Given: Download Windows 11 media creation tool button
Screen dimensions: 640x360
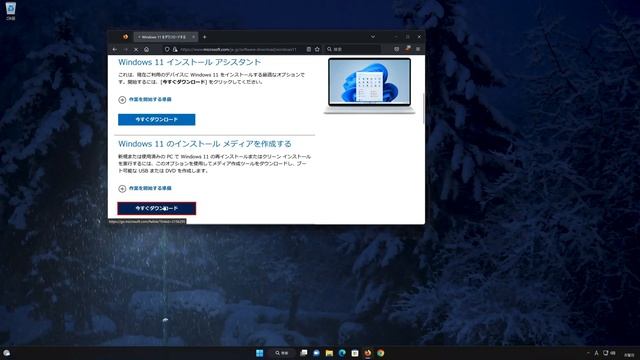Looking at the screenshot, I should [157, 209].
